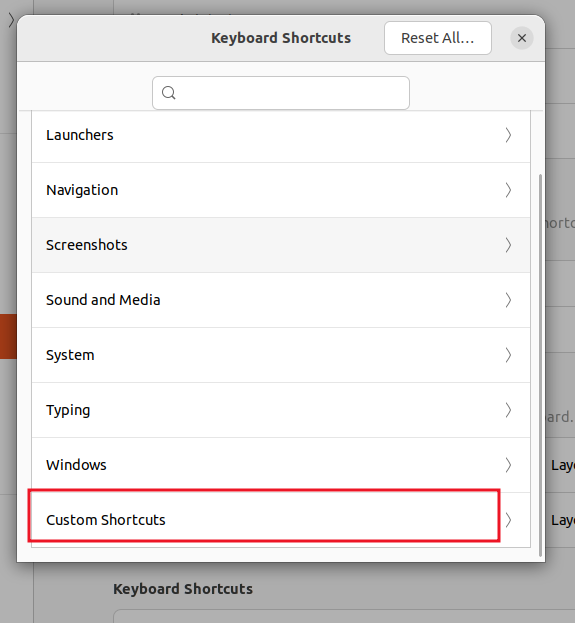Click the chevron arrow beside Launchers
The image size is (575, 623).
point(508,135)
